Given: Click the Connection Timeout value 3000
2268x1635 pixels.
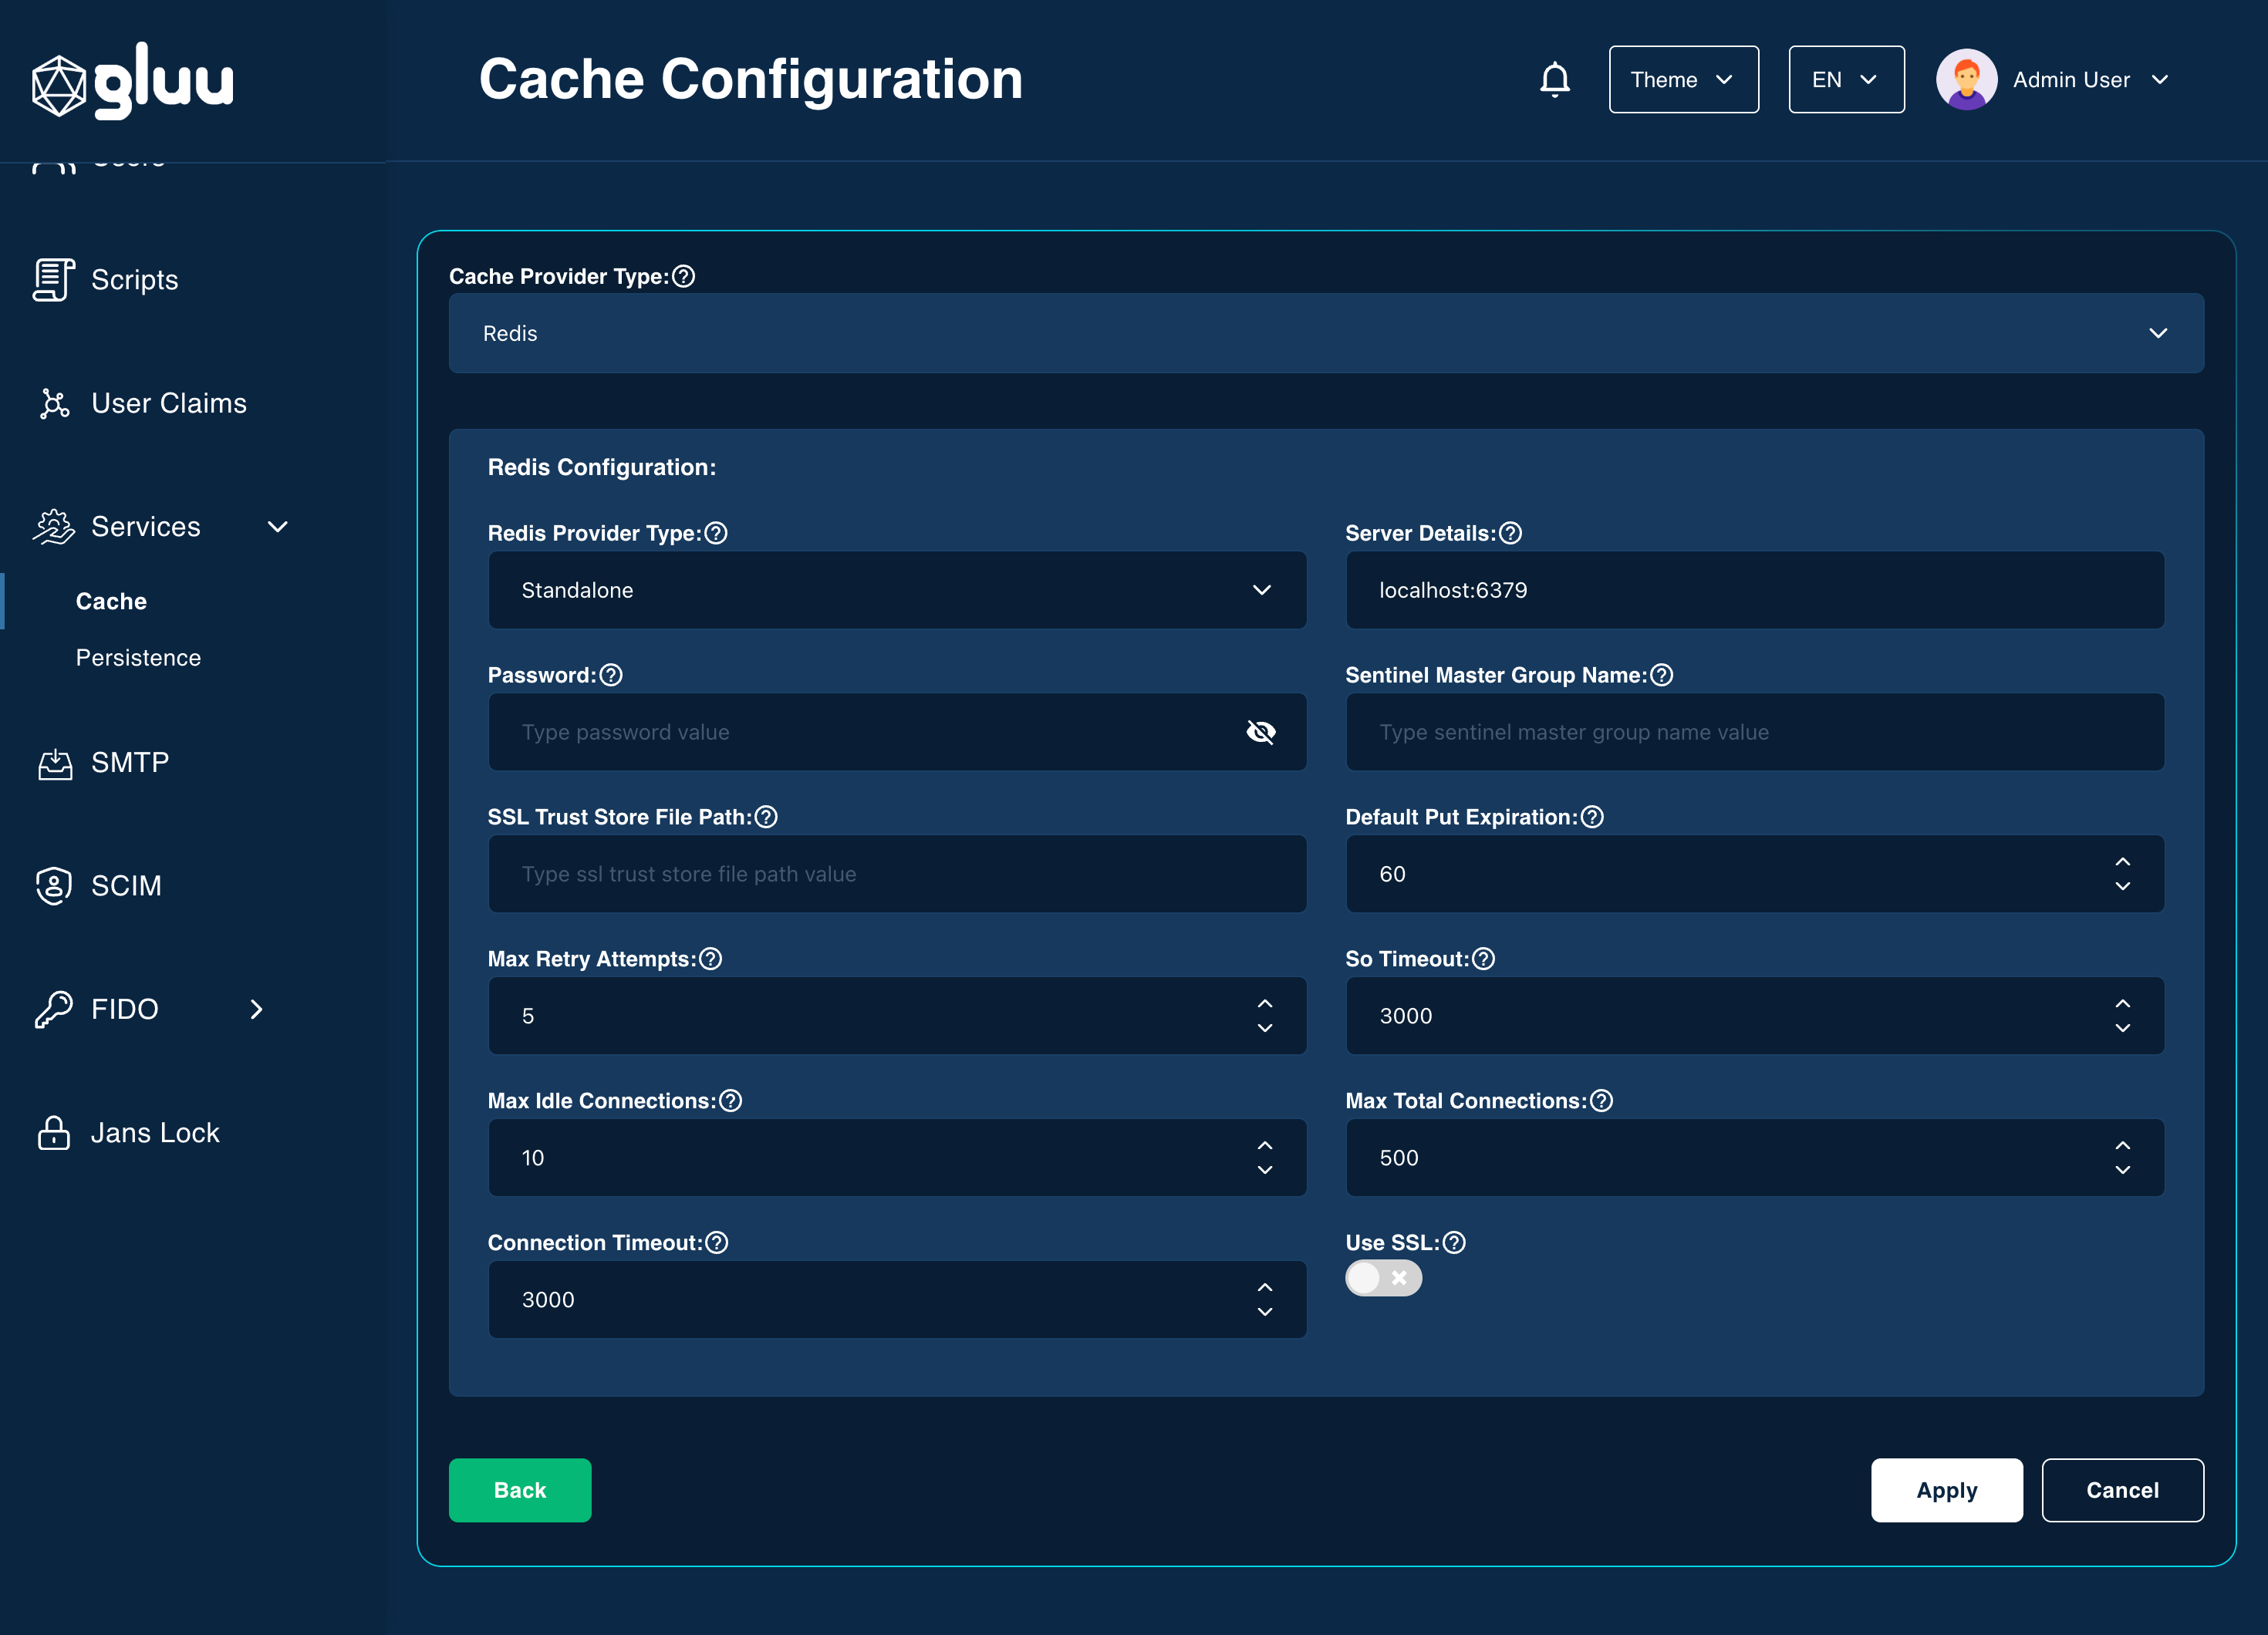Looking at the screenshot, I should coord(548,1300).
